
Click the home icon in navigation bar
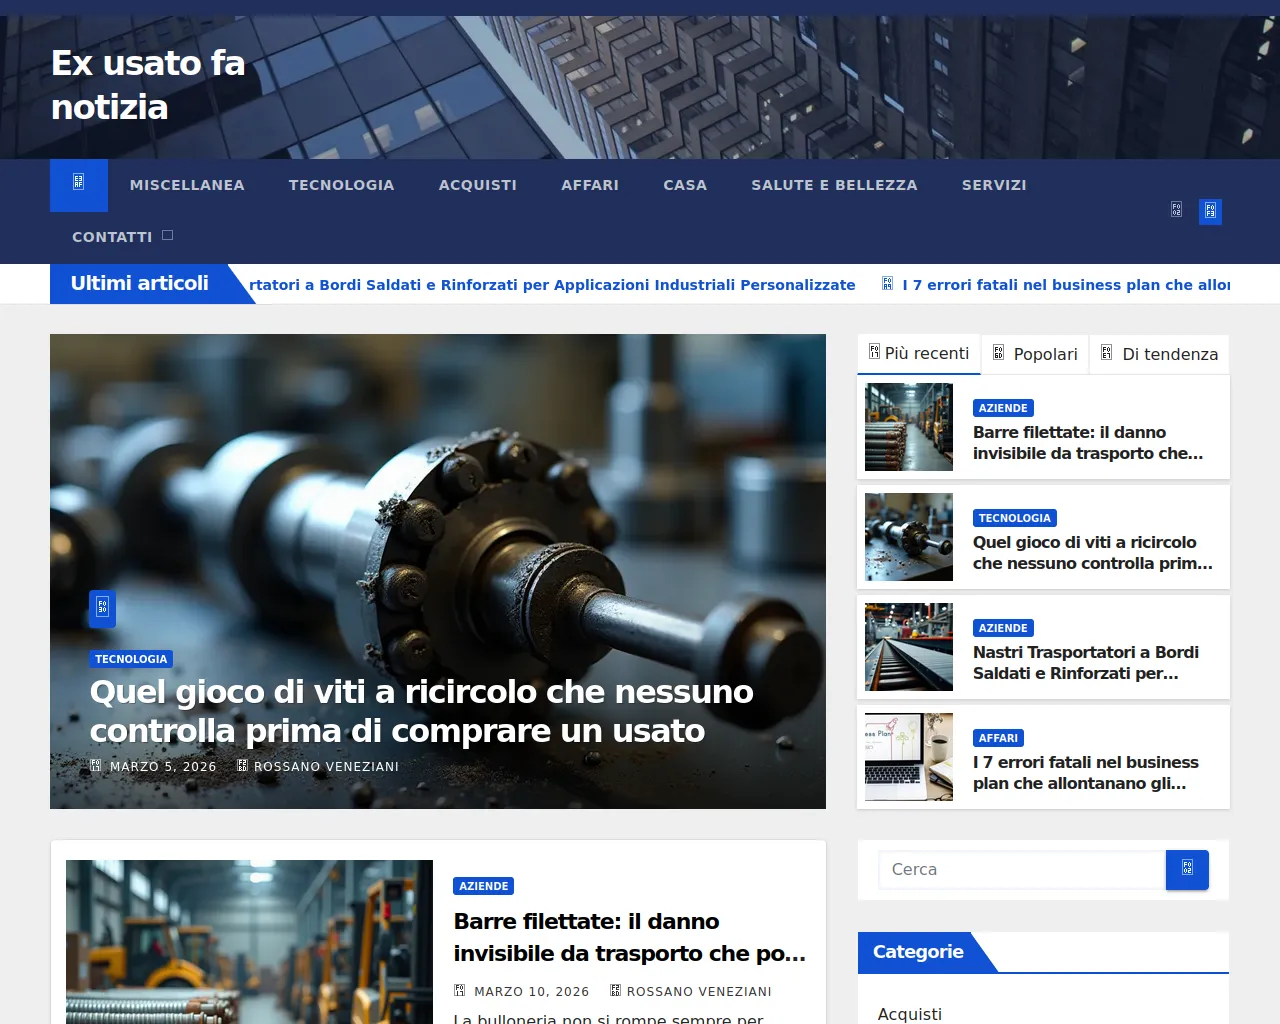[x=79, y=184]
